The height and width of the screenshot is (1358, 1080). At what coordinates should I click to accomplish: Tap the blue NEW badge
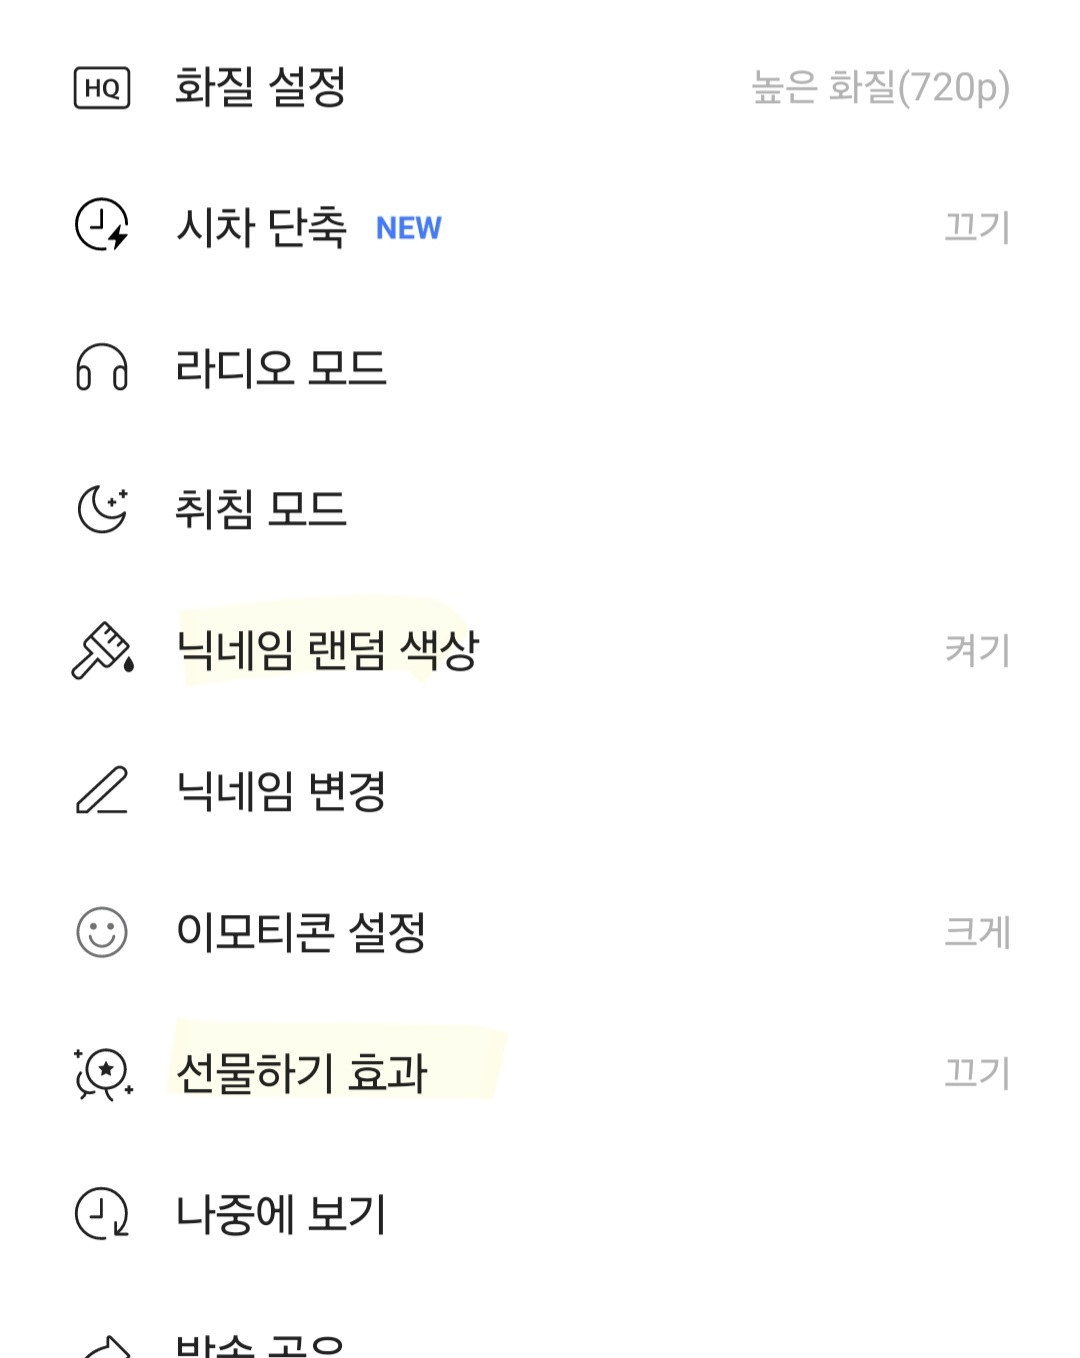tap(408, 228)
